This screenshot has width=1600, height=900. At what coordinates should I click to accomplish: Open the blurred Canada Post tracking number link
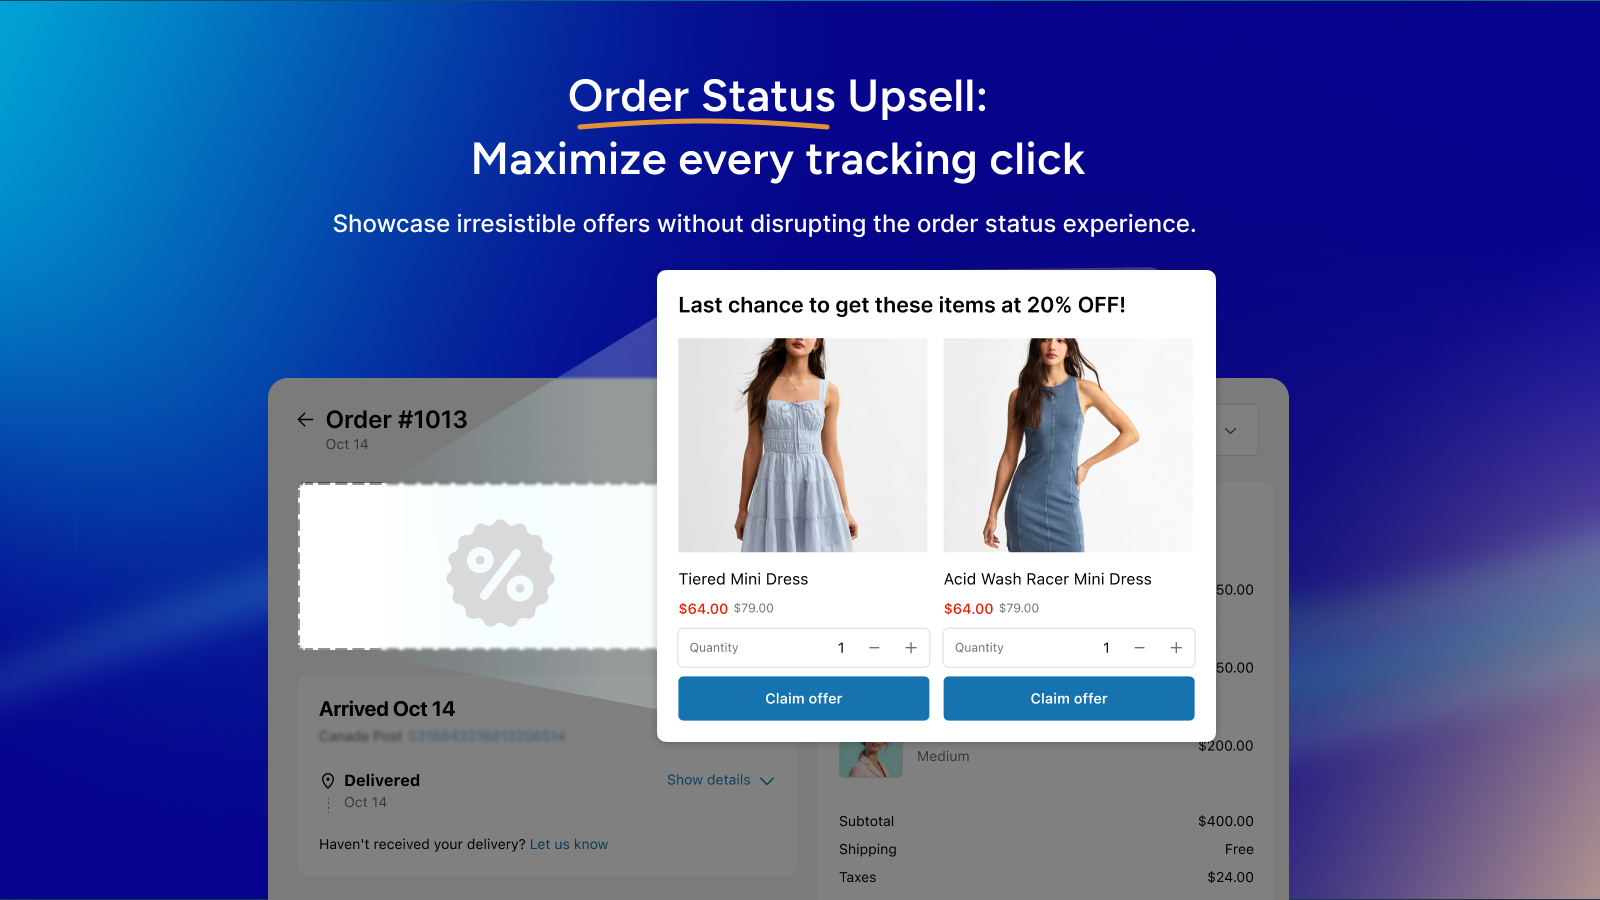[487, 736]
